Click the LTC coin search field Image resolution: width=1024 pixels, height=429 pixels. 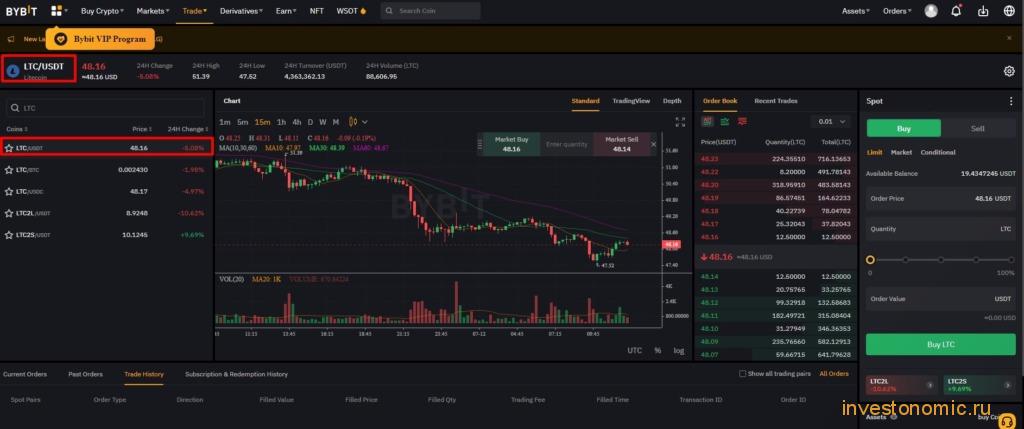click(104, 108)
